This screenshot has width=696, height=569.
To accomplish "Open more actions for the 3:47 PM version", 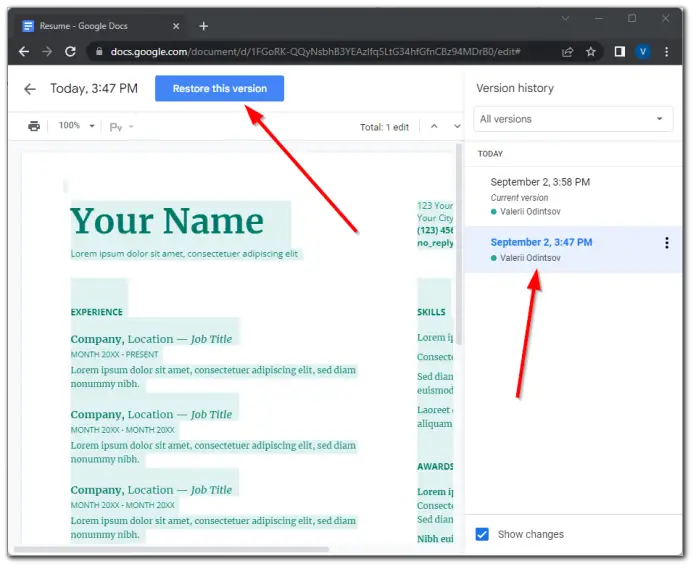I will click(x=667, y=243).
